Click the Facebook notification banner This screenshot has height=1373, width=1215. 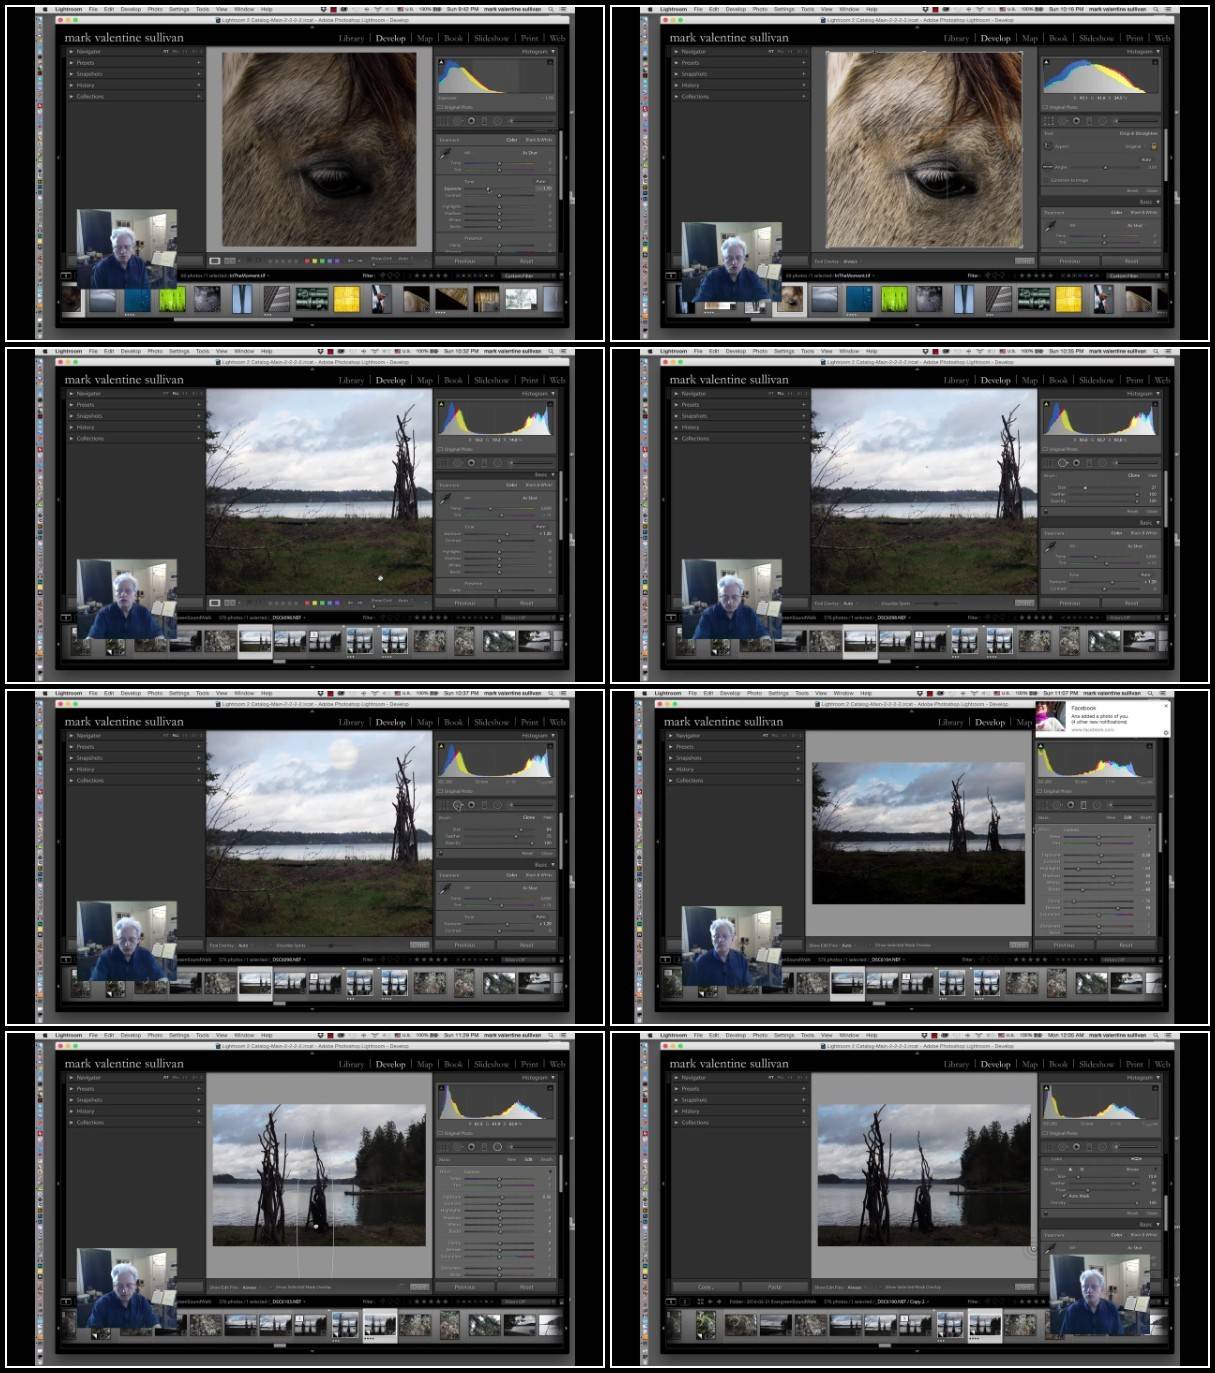pyautogui.click(x=1103, y=717)
